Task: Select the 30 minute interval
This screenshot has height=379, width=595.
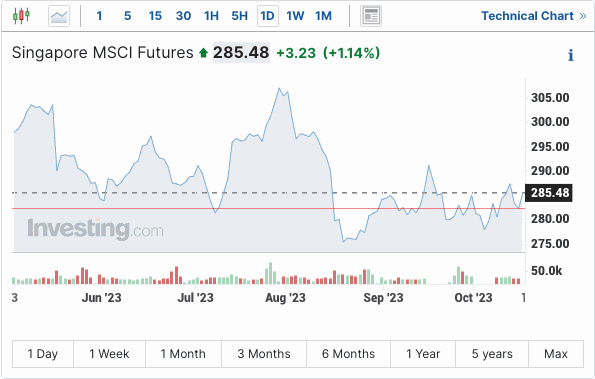Action: (x=183, y=16)
